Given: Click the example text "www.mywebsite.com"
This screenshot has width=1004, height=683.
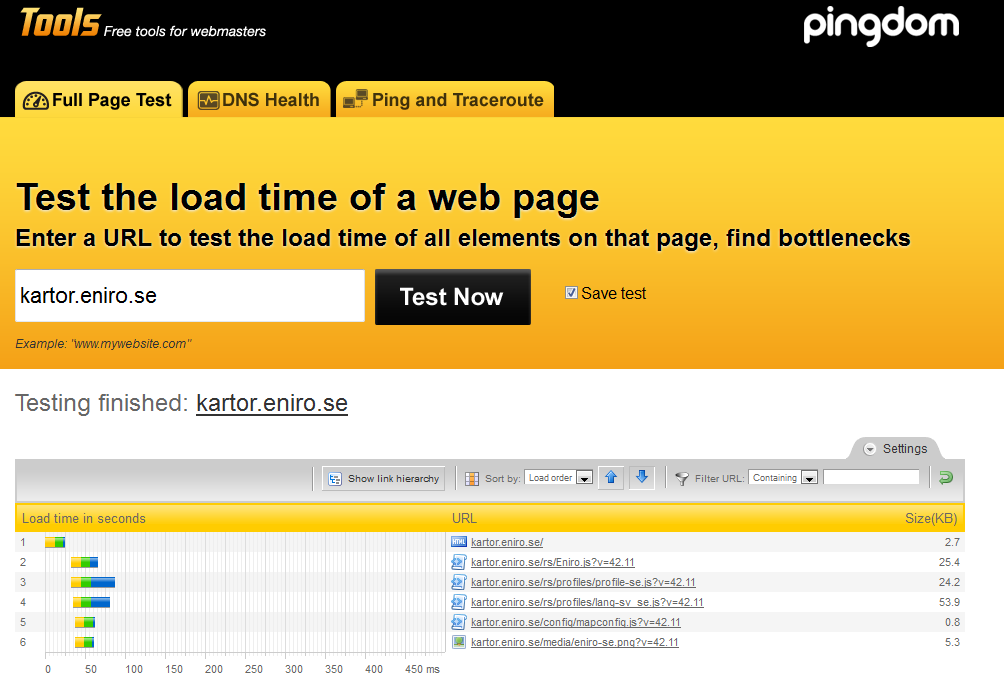Looking at the screenshot, I should point(131,344).
